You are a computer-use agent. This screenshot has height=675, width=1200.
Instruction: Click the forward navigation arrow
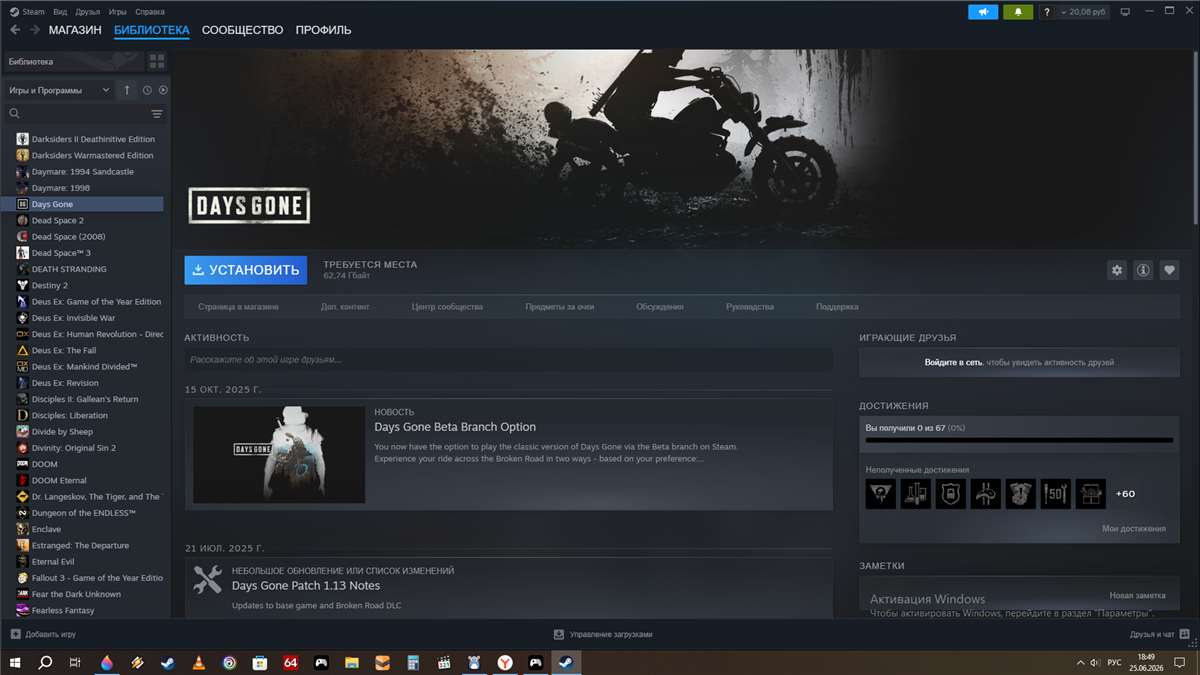(x=34, y=30)
